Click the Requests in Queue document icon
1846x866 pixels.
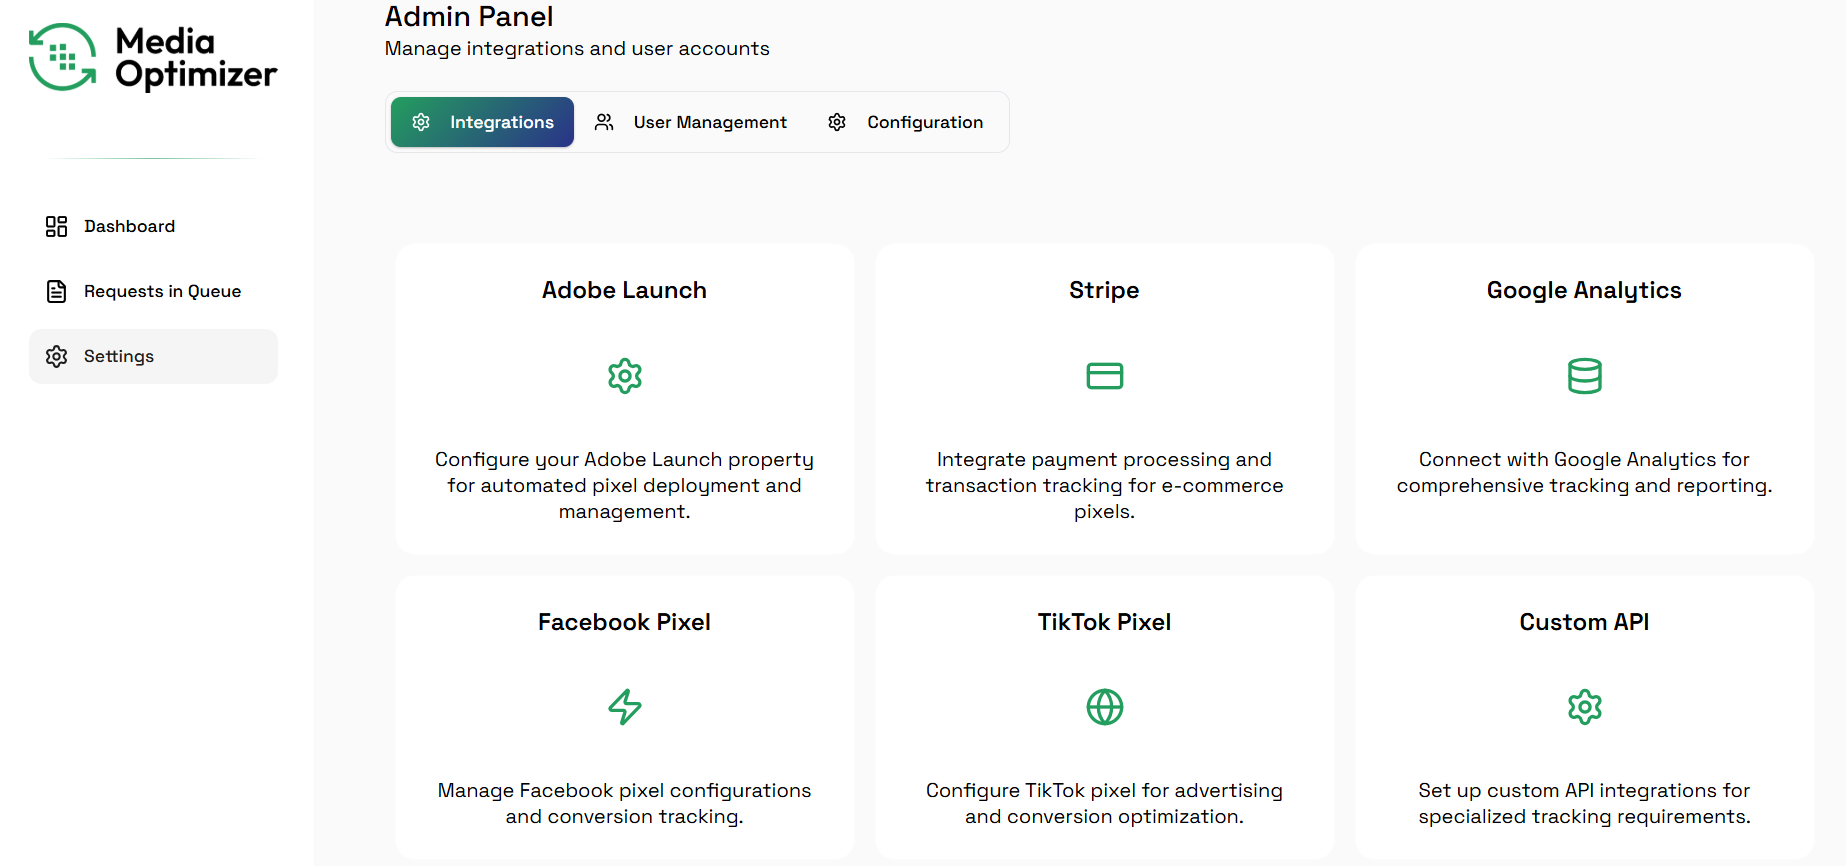[57, 292]
